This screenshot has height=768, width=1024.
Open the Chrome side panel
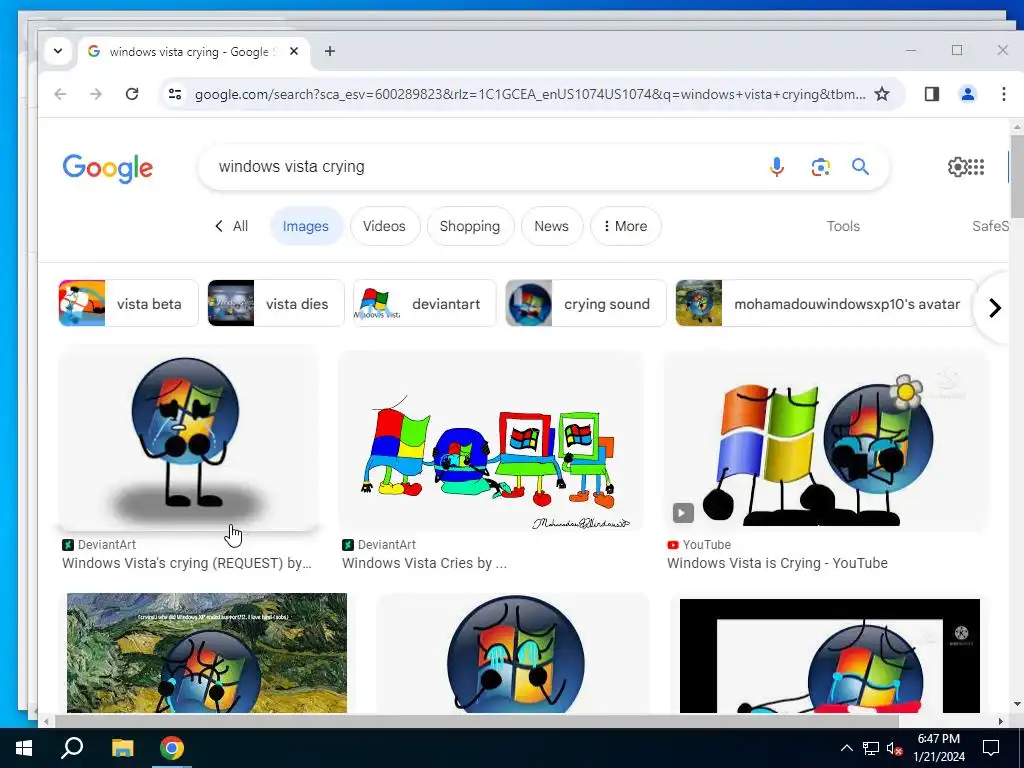[932, 94]
